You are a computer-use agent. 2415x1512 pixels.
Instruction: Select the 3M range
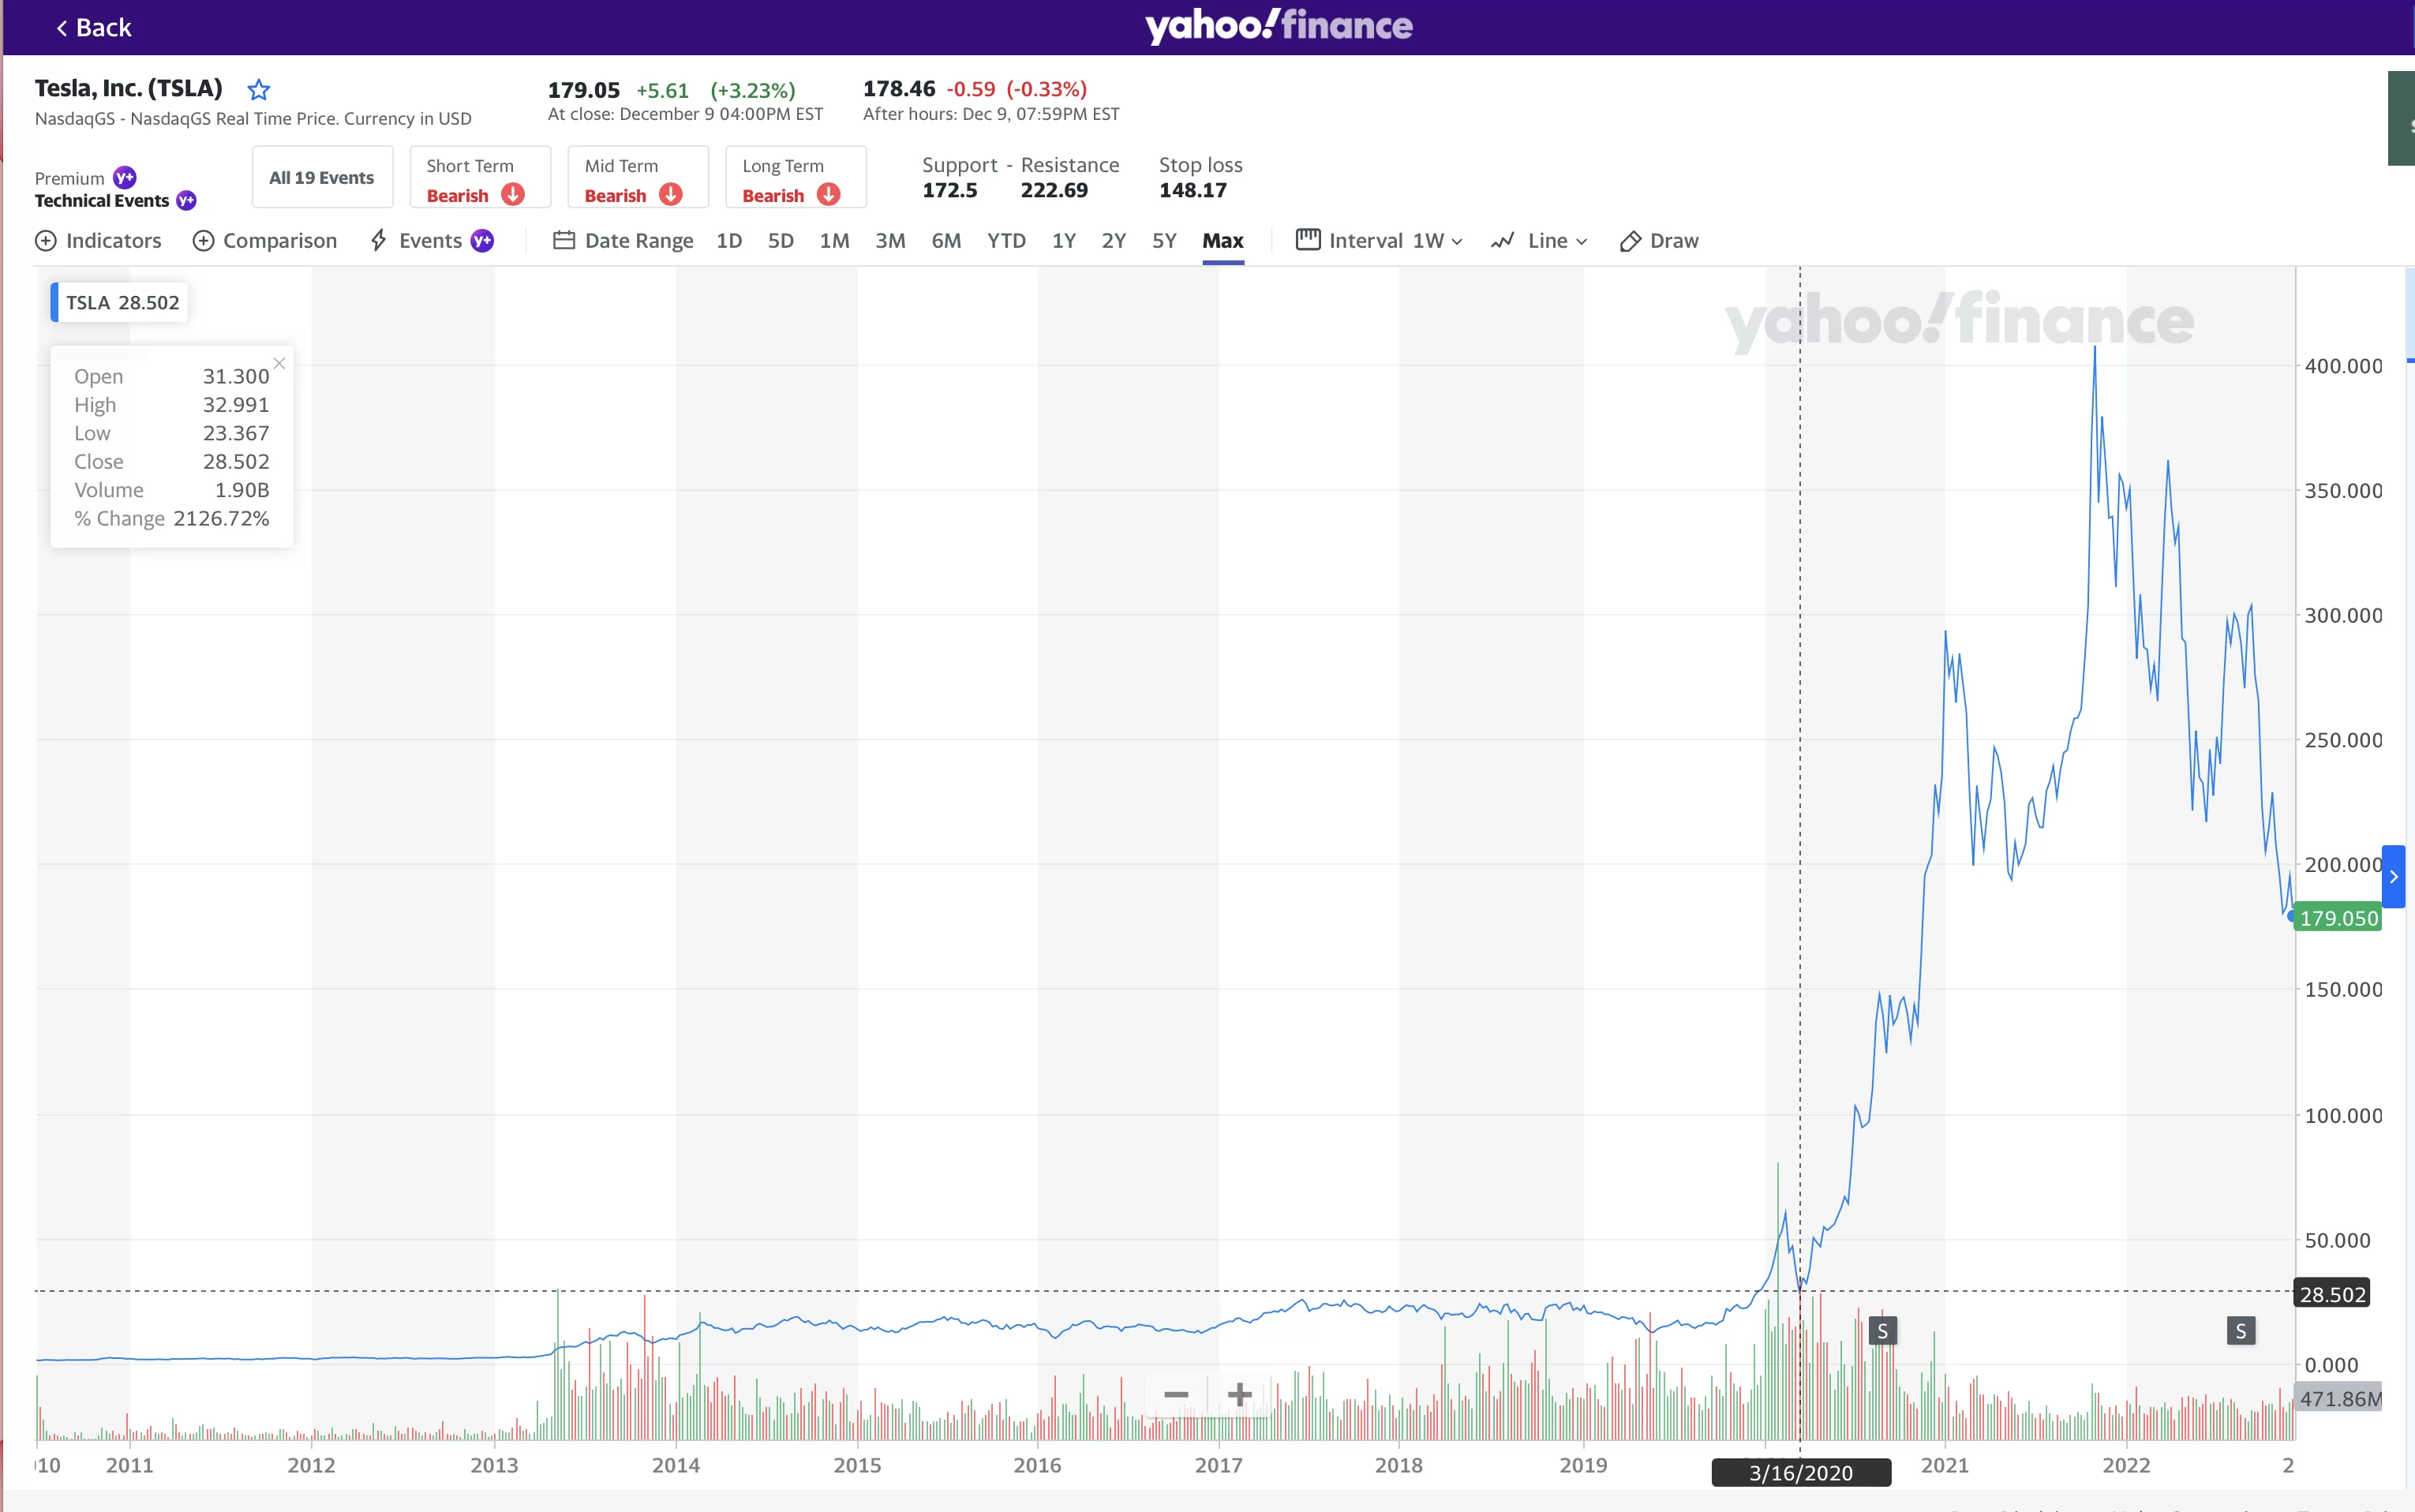tap(890, 241)
